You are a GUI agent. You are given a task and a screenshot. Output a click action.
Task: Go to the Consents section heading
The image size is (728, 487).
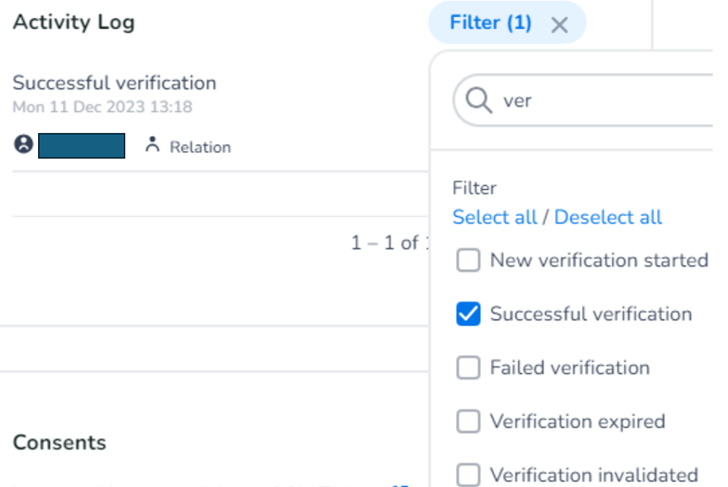(59, 442)
